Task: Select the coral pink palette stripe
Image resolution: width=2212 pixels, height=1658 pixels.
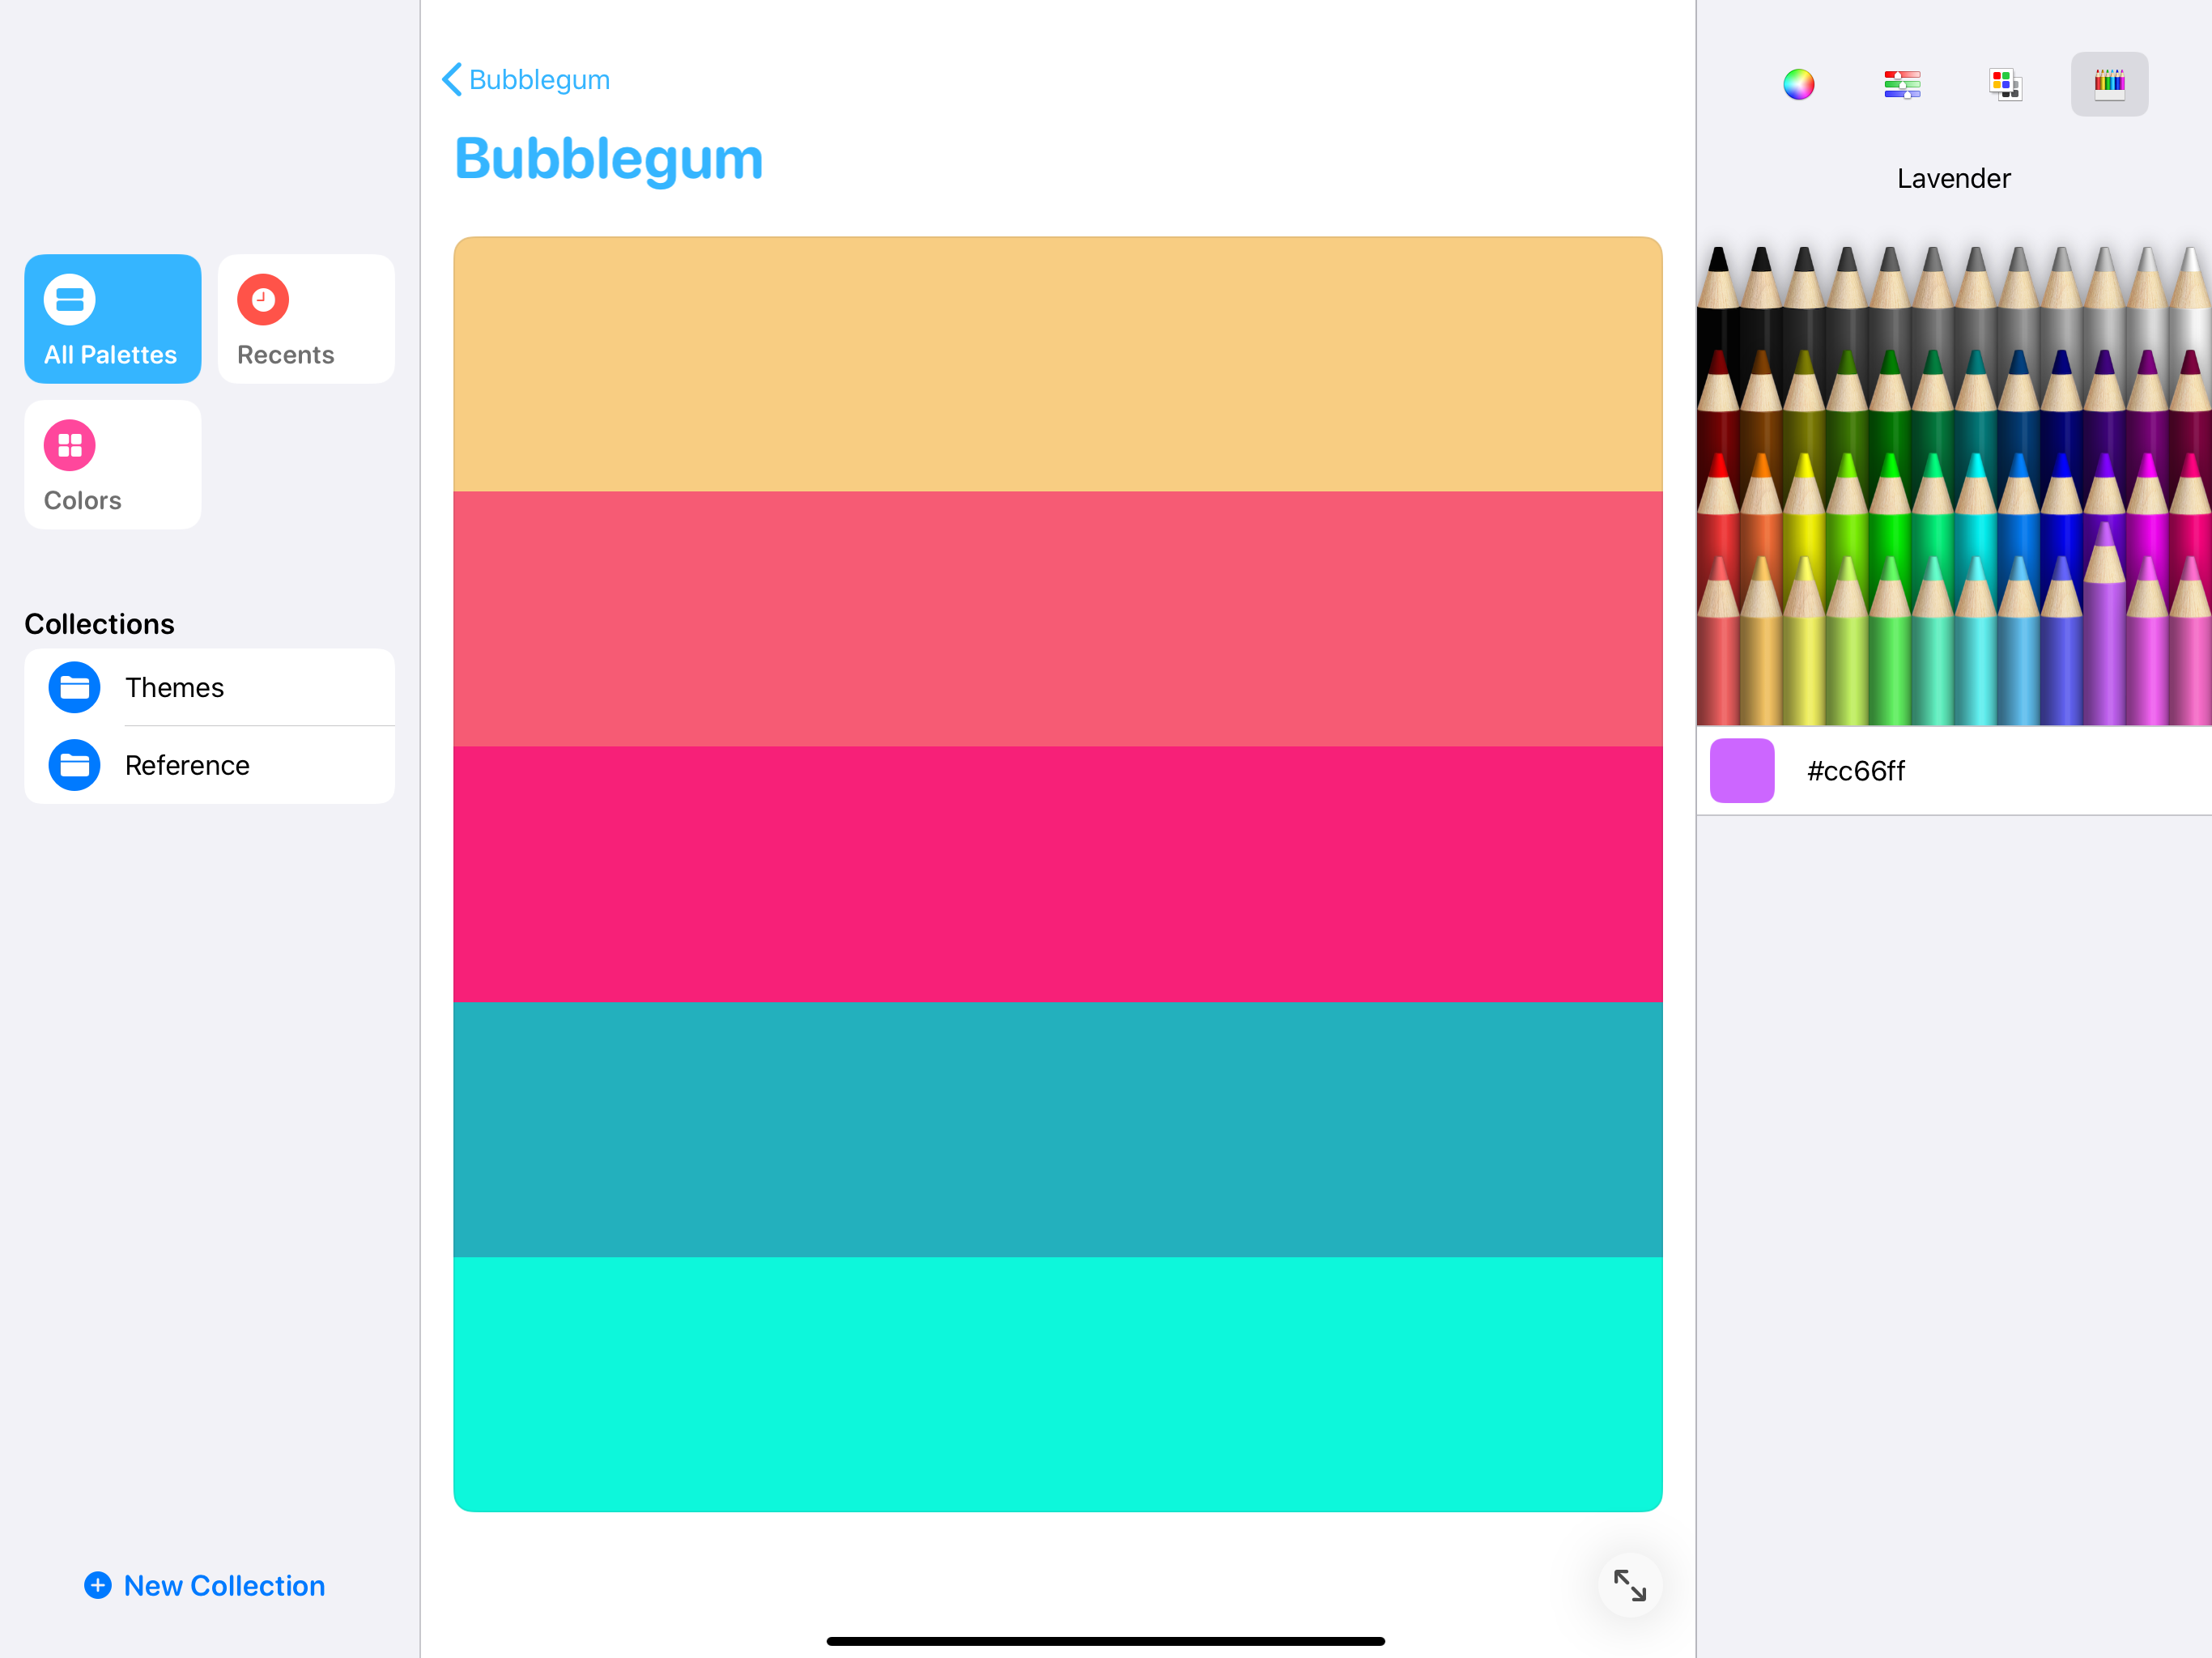Action: click(1057, 619)
